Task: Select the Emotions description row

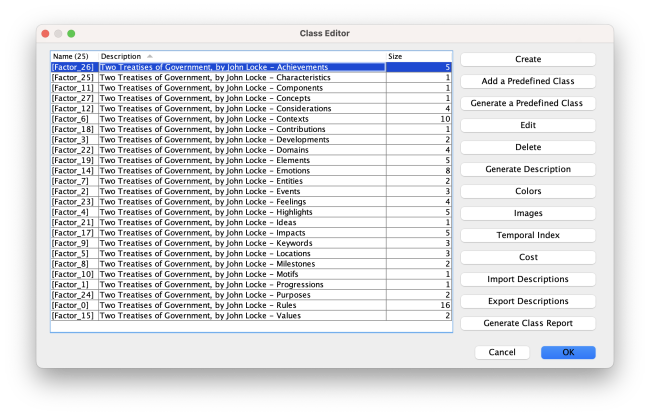Action: tap(242, 171)
